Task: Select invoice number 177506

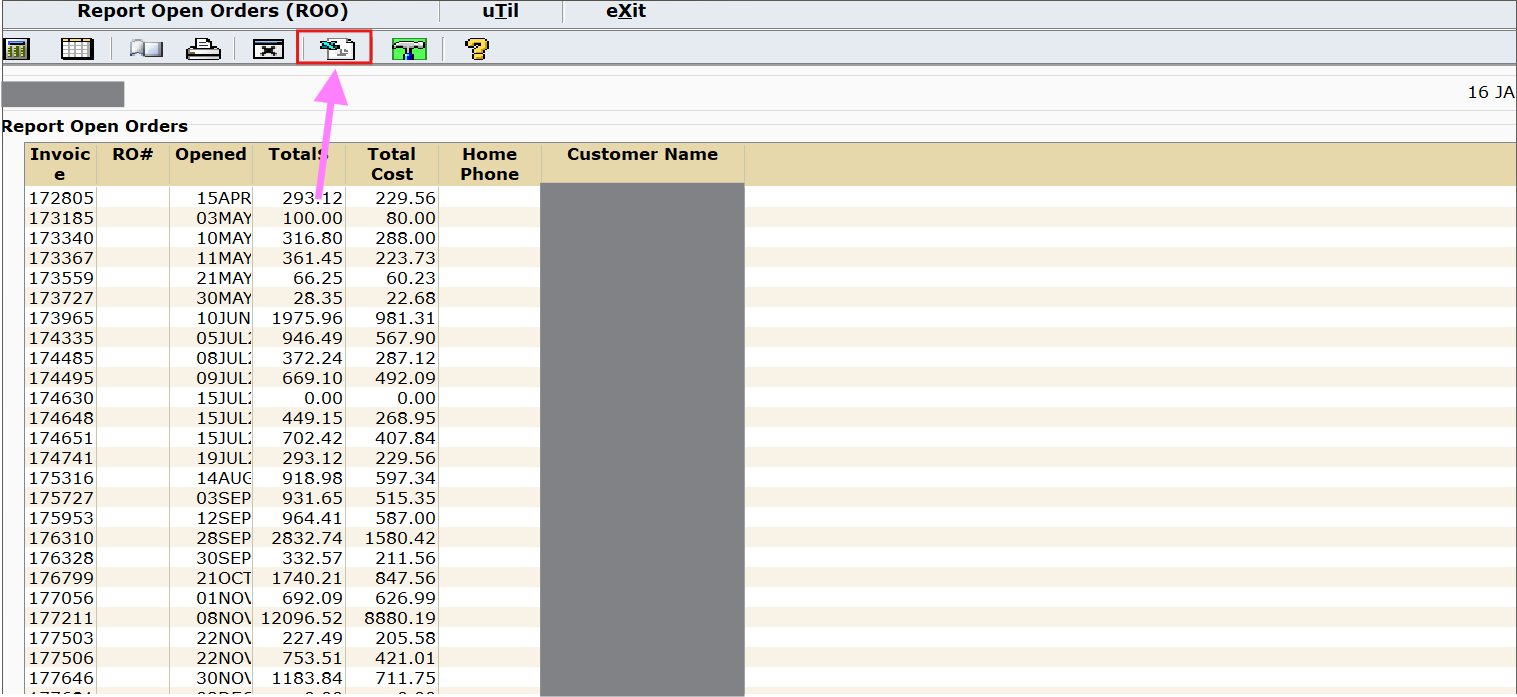Action: click(61, 658)
